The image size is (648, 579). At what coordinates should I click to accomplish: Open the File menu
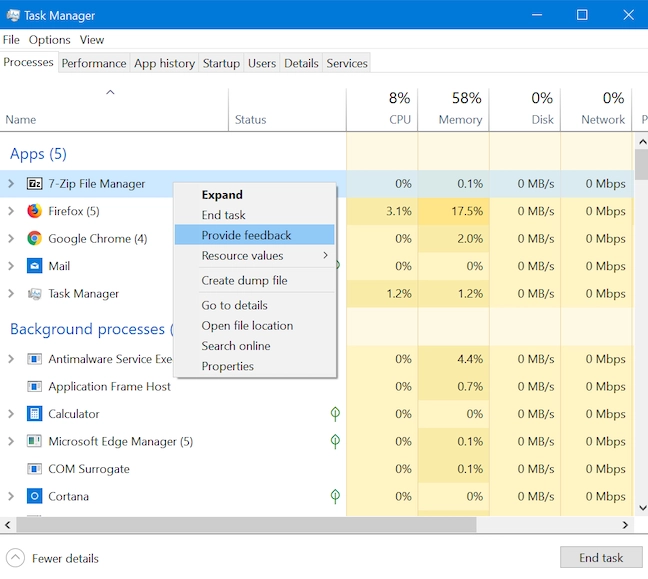(x=11, y=40)
